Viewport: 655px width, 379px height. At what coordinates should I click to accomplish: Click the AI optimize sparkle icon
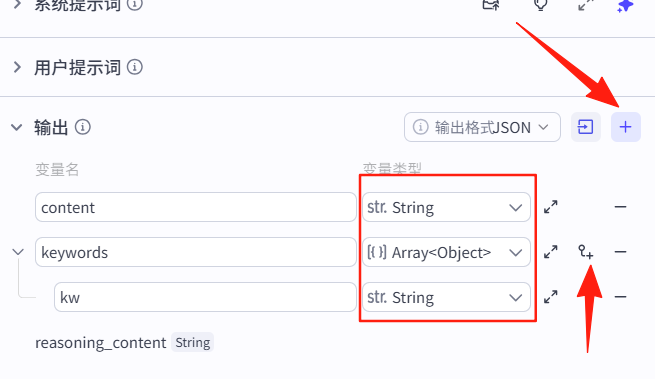625,6
